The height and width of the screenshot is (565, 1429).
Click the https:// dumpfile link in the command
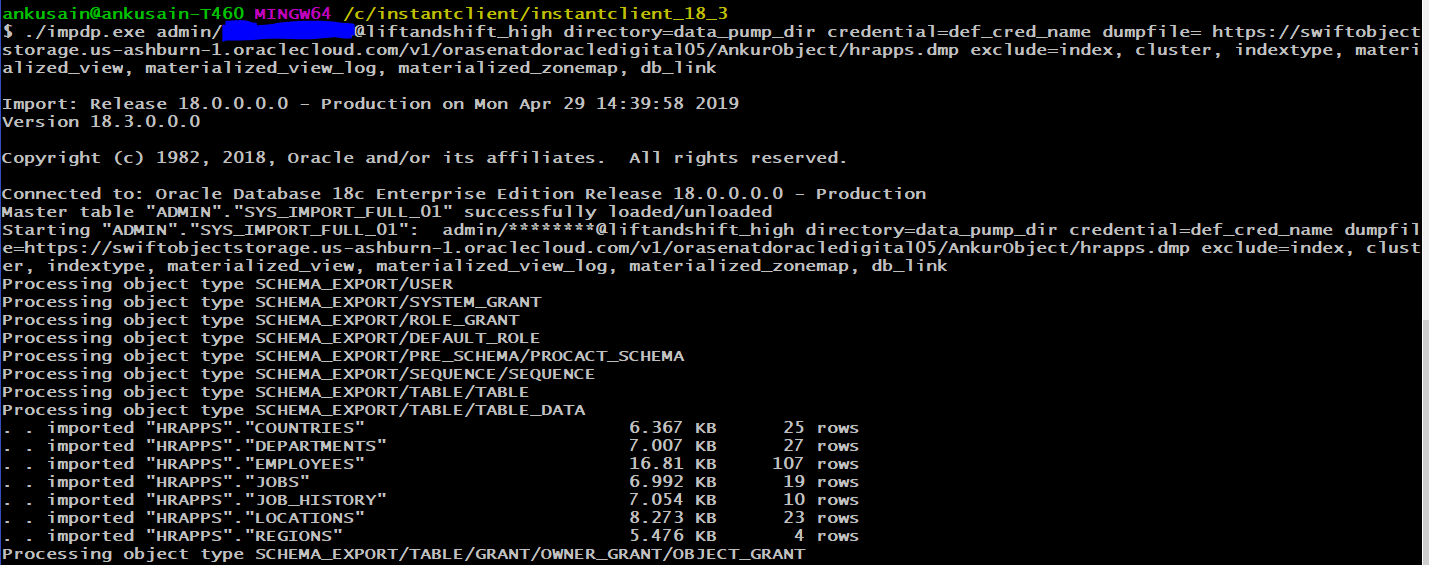tap(1315, 32)
